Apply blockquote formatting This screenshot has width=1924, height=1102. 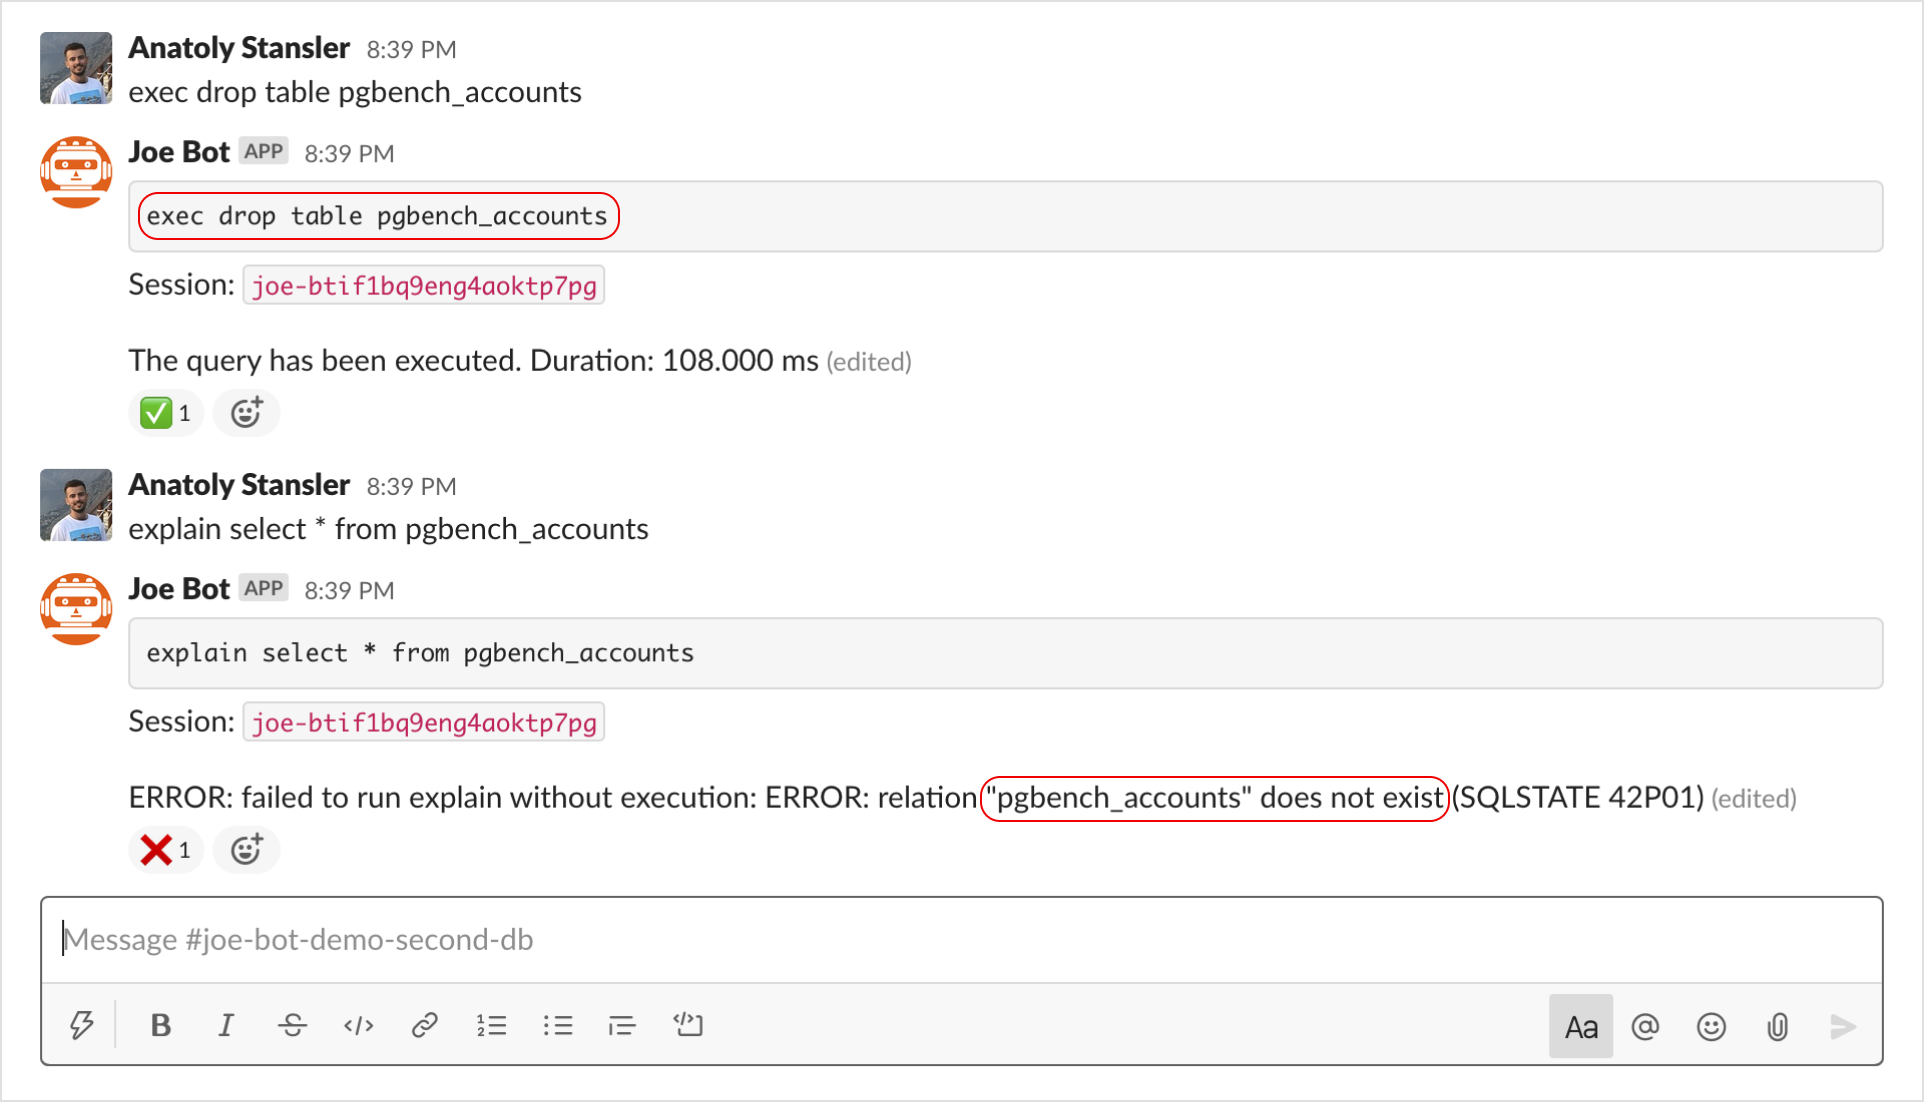click(x=622, y=1025)
